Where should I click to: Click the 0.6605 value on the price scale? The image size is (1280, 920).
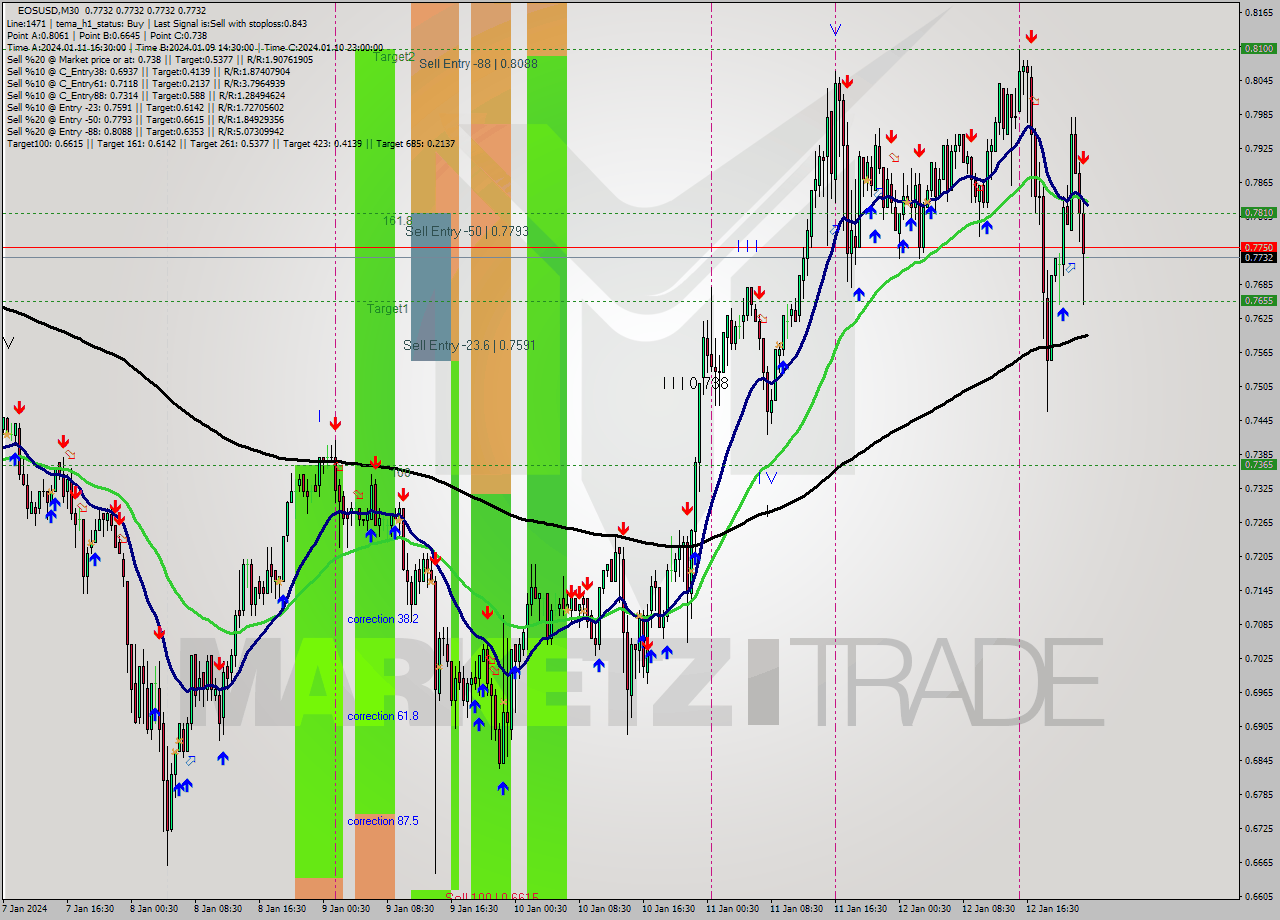(1258, 896)
